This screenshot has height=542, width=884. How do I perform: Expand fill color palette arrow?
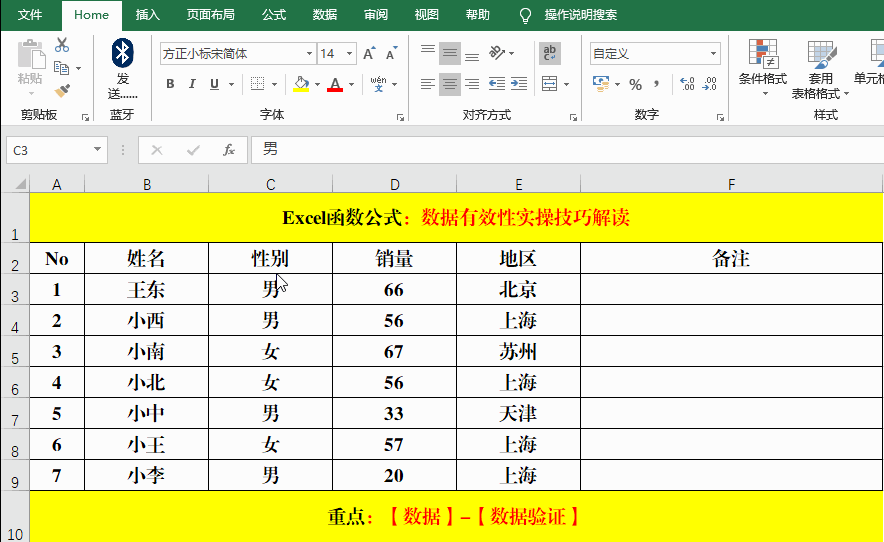pos(317,84)
